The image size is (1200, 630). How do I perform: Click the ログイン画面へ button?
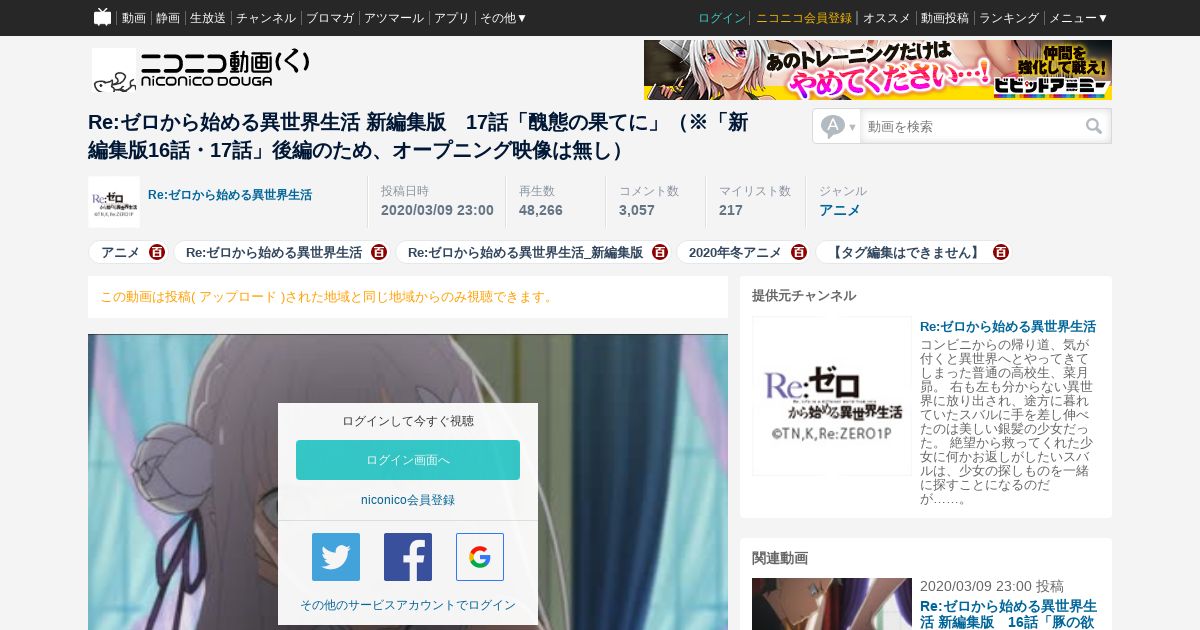click(x=408, y=460)
